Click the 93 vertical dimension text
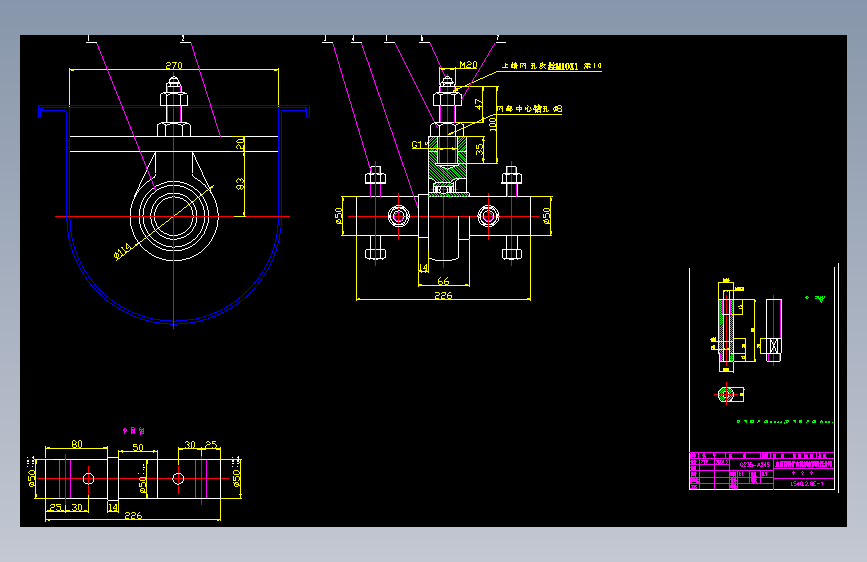This screenshot has height=562, width=867. [240, 184]
